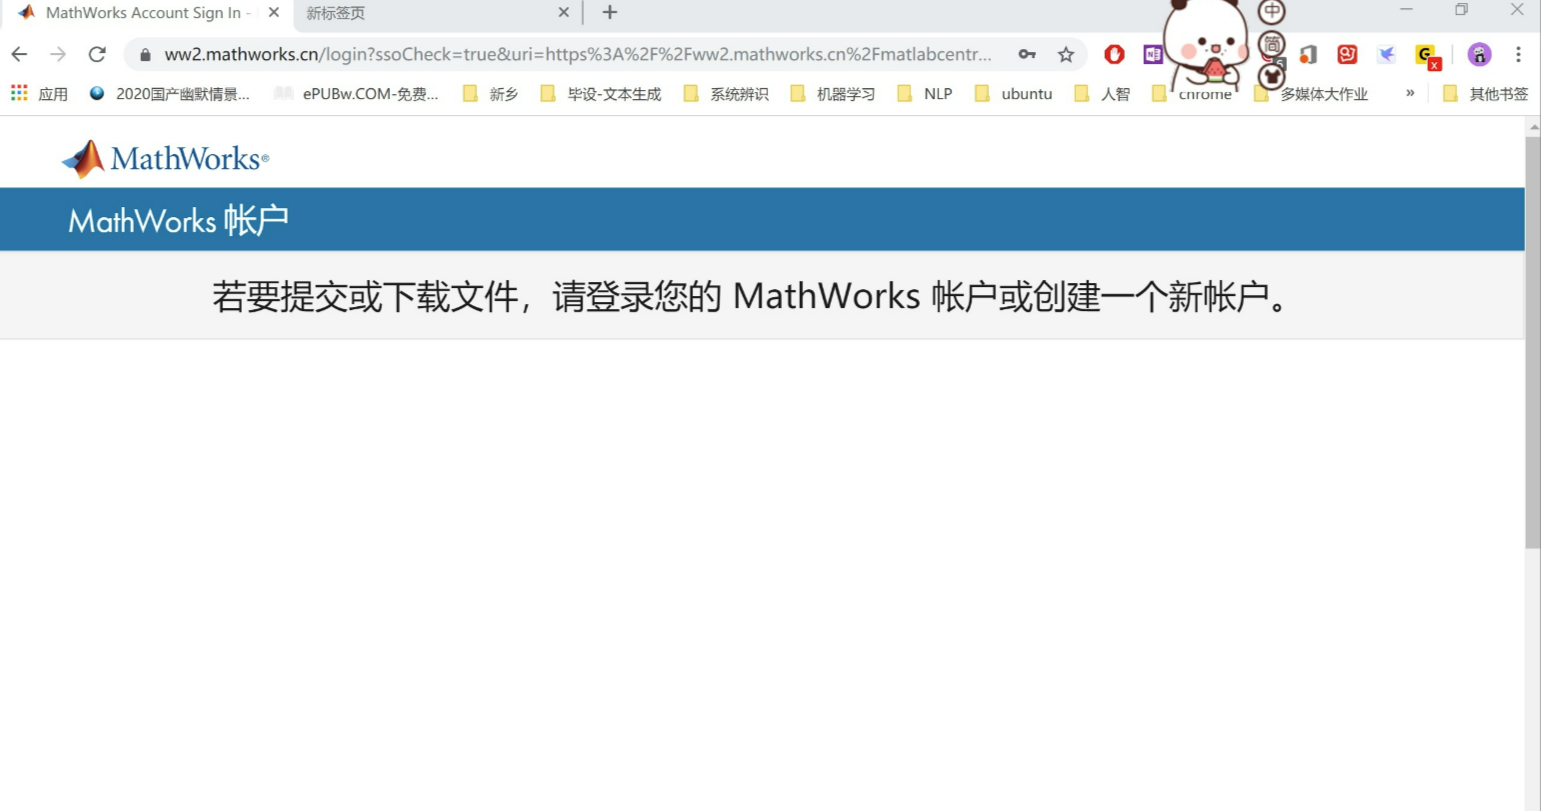Open the NLP bookmark folder
1541x811 pixels.
pyautogui.click(x=925, y=94)
